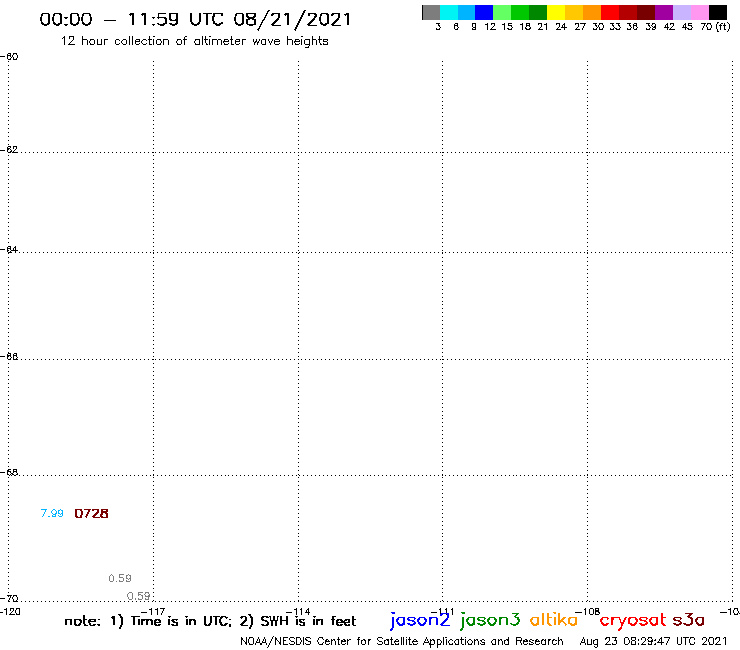Click the '24' color bar label

pyautogui.click(x=561, y=26)
